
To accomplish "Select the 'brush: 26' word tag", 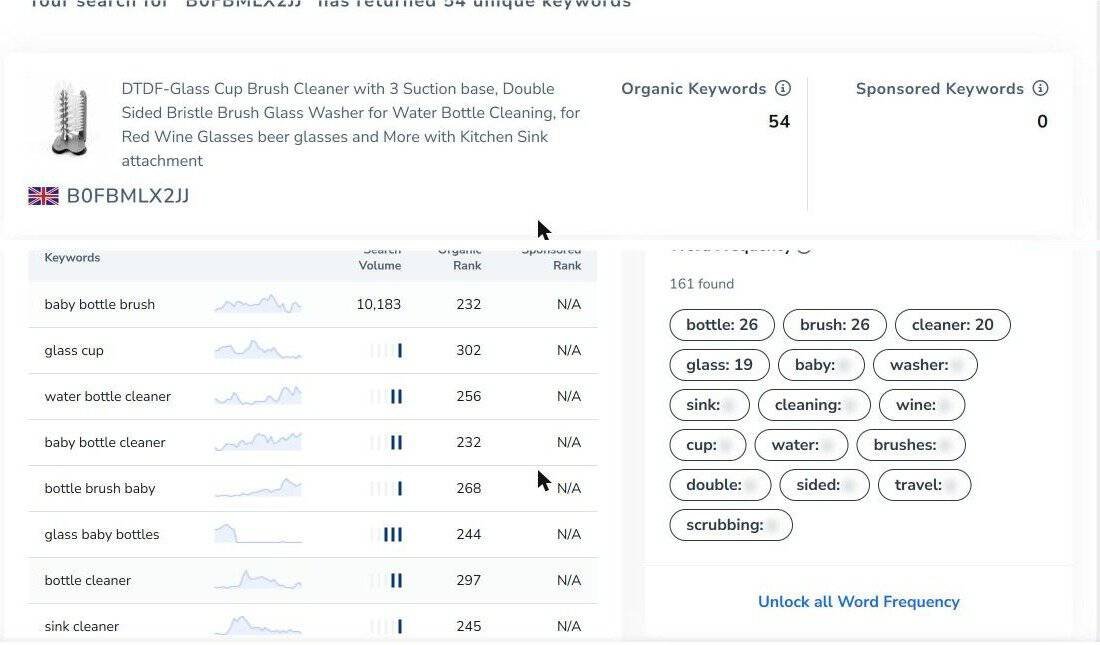I will [834, 325].
